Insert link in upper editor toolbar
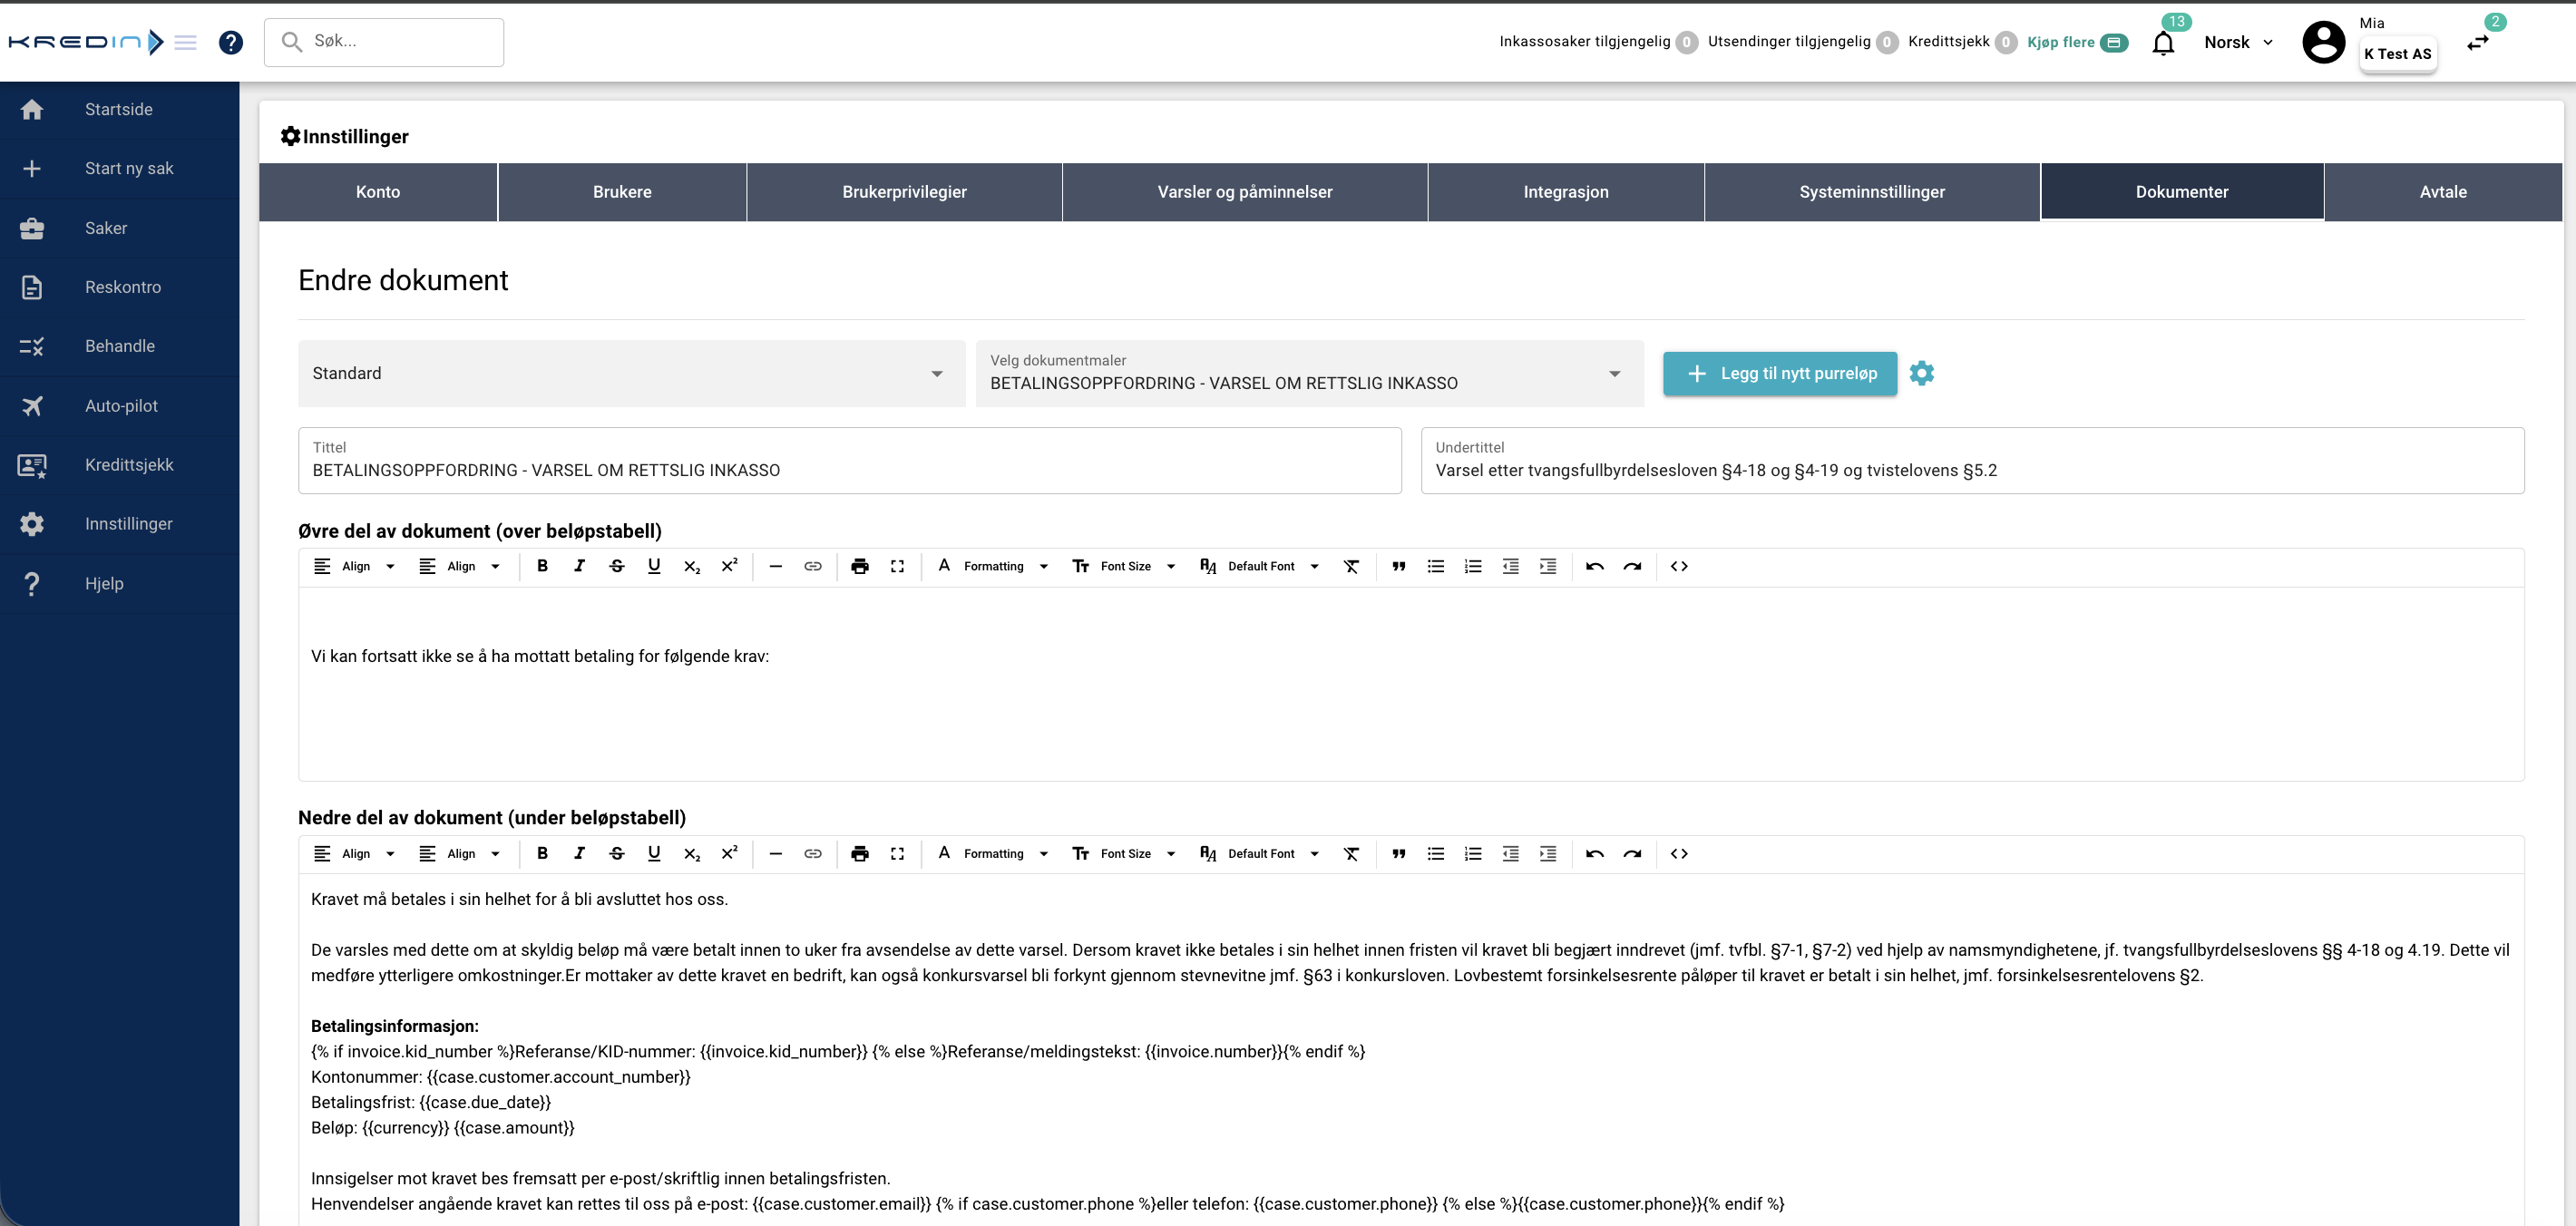 point(813,566)
